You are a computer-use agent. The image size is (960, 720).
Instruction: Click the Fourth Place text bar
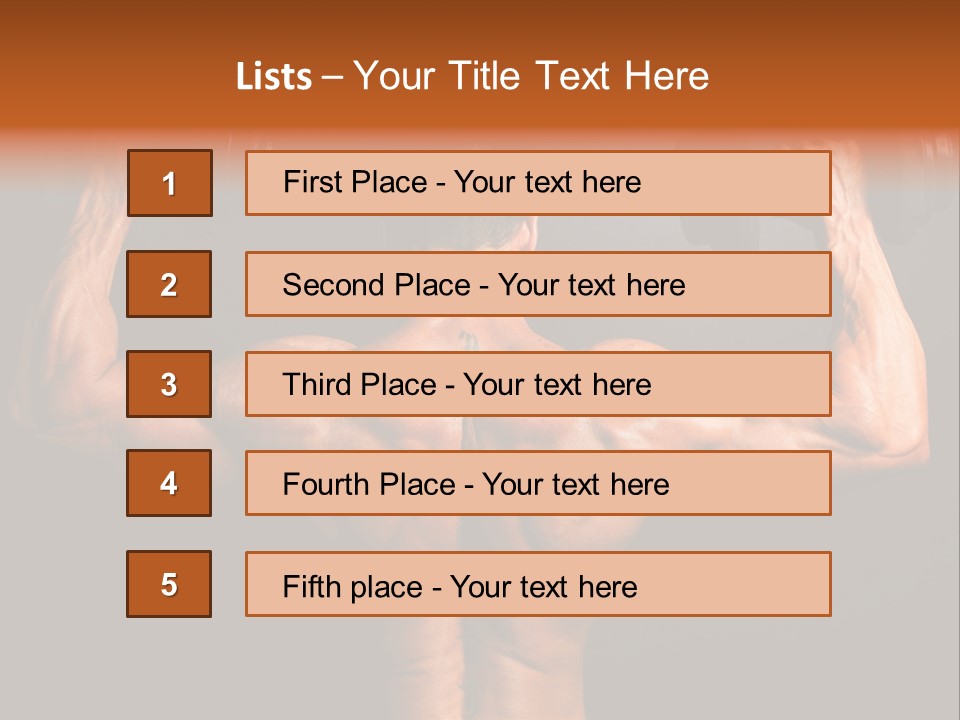[x=538, y=483]
